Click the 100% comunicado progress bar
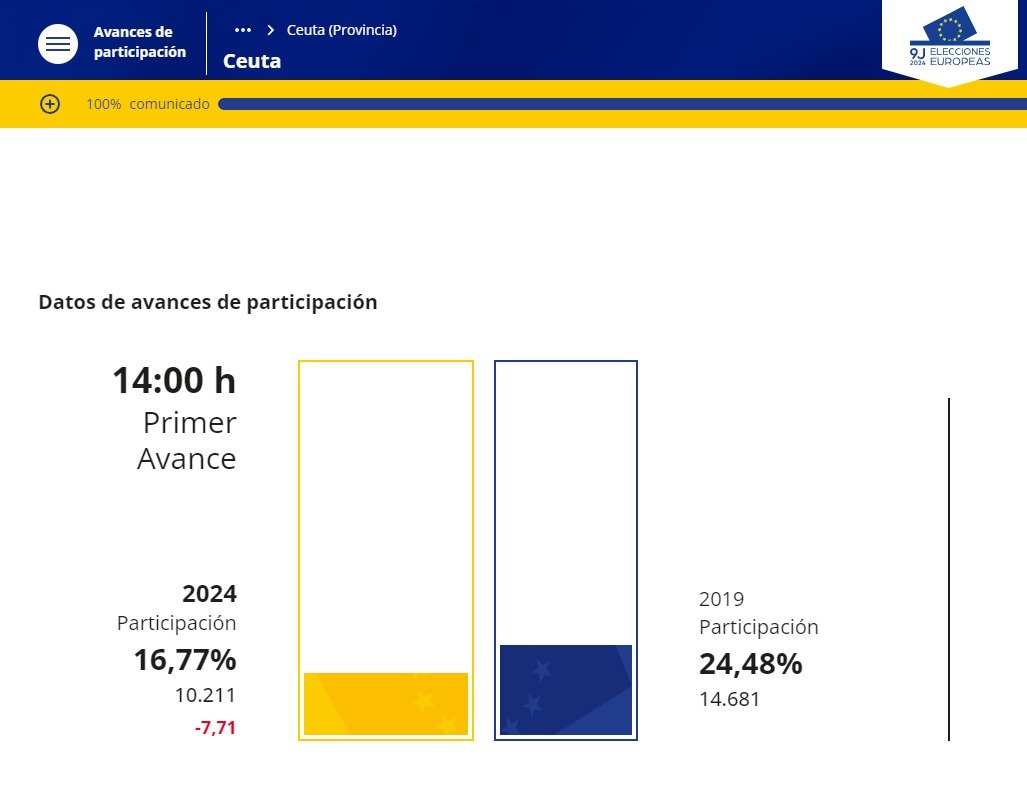1027x786 pixels. pyautogui.click(x=622, y=104)
